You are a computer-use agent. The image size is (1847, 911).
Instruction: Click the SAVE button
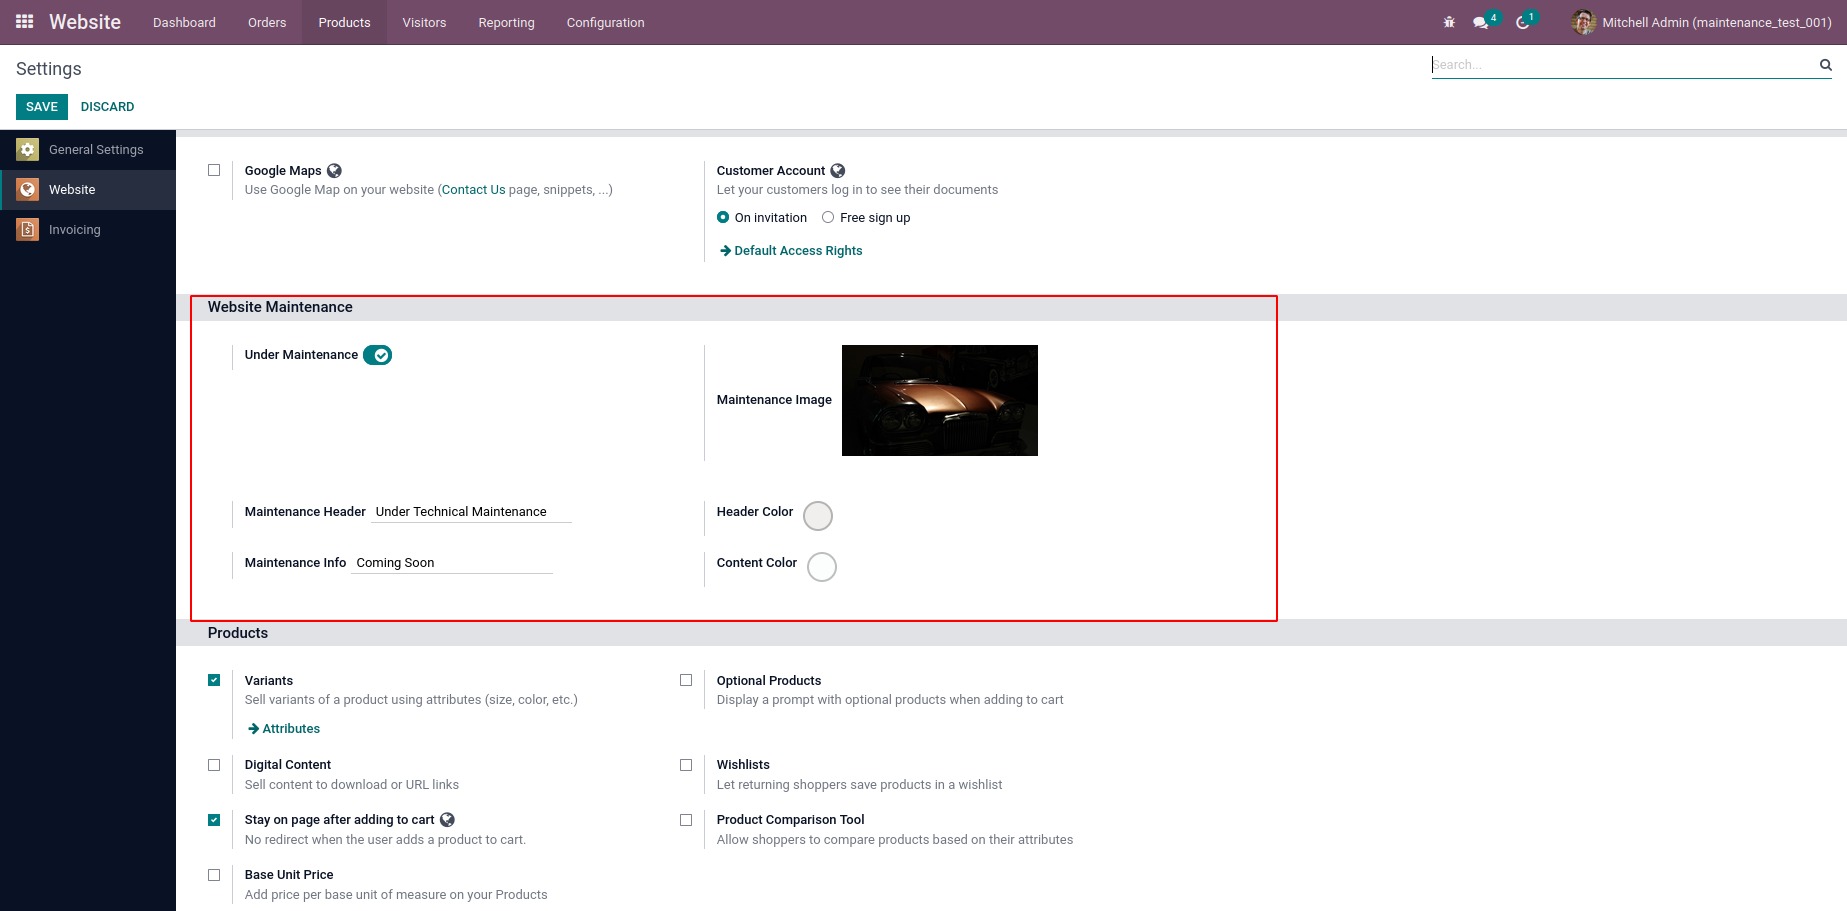click(x=42, y=107)
